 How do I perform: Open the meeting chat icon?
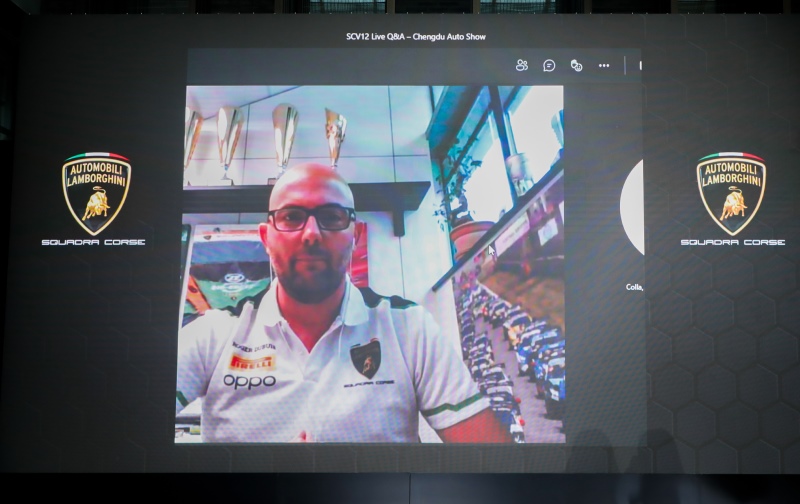click(549, 65)
